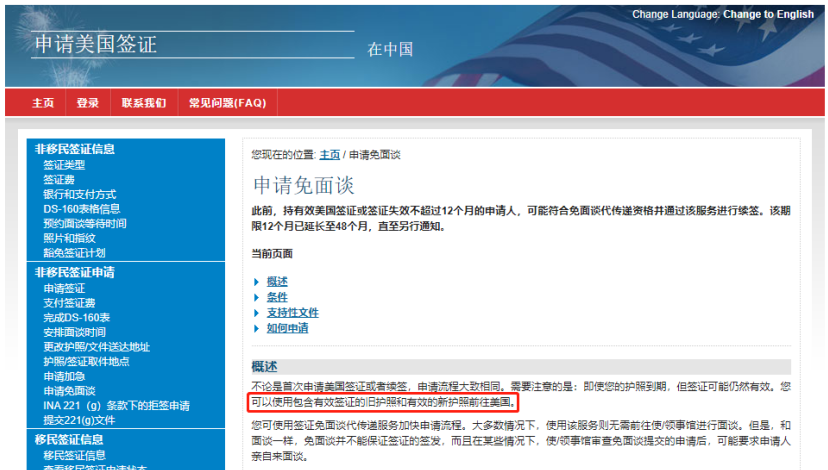Viewport: 828px width, 470px height.
Task: Open the 联系我们 contact page
Action: 144,103
